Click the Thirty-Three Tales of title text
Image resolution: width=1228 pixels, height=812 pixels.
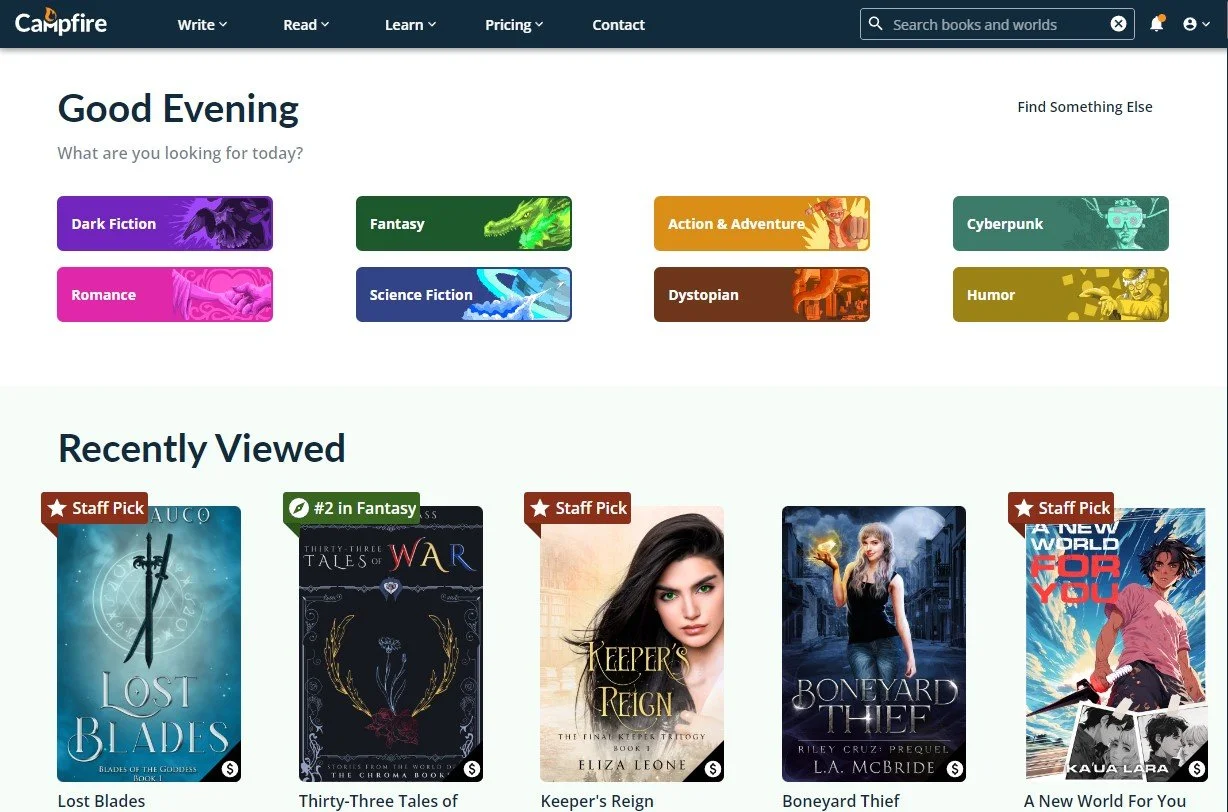pos(378,801)
